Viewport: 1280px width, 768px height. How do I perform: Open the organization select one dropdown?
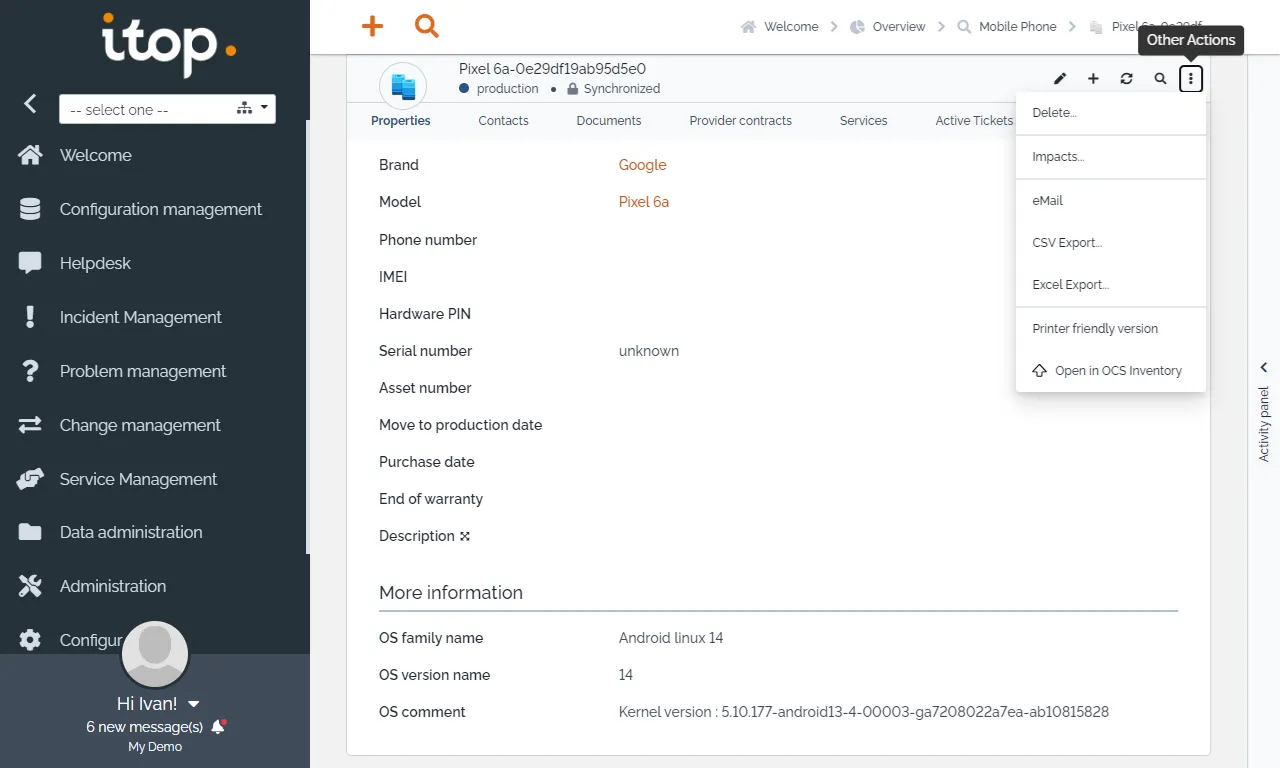pyautogui.click(x=167, y=109)
